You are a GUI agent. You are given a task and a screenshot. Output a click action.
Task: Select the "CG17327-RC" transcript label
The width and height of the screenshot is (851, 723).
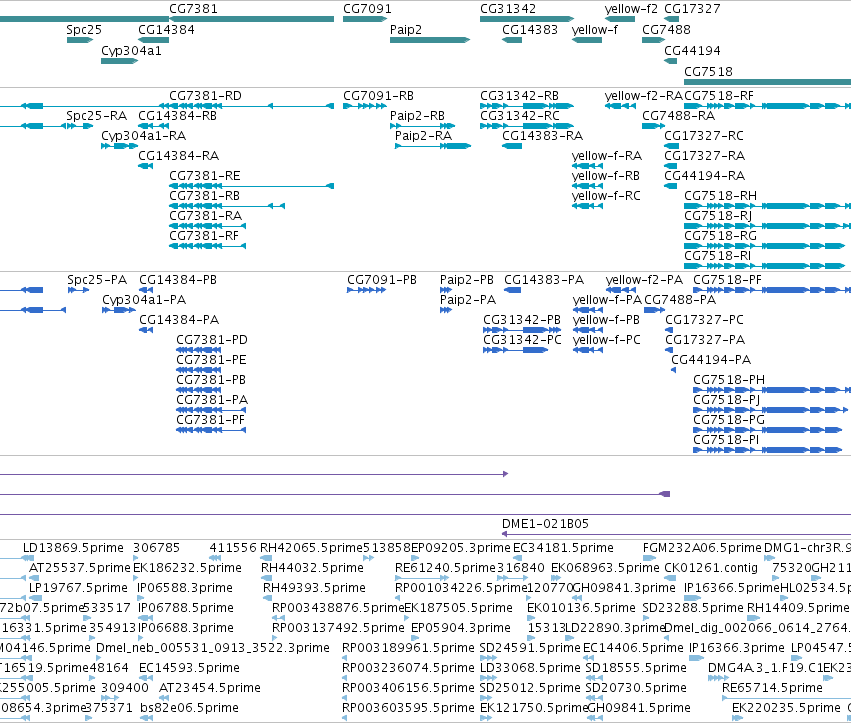click(x=704, y=136)
